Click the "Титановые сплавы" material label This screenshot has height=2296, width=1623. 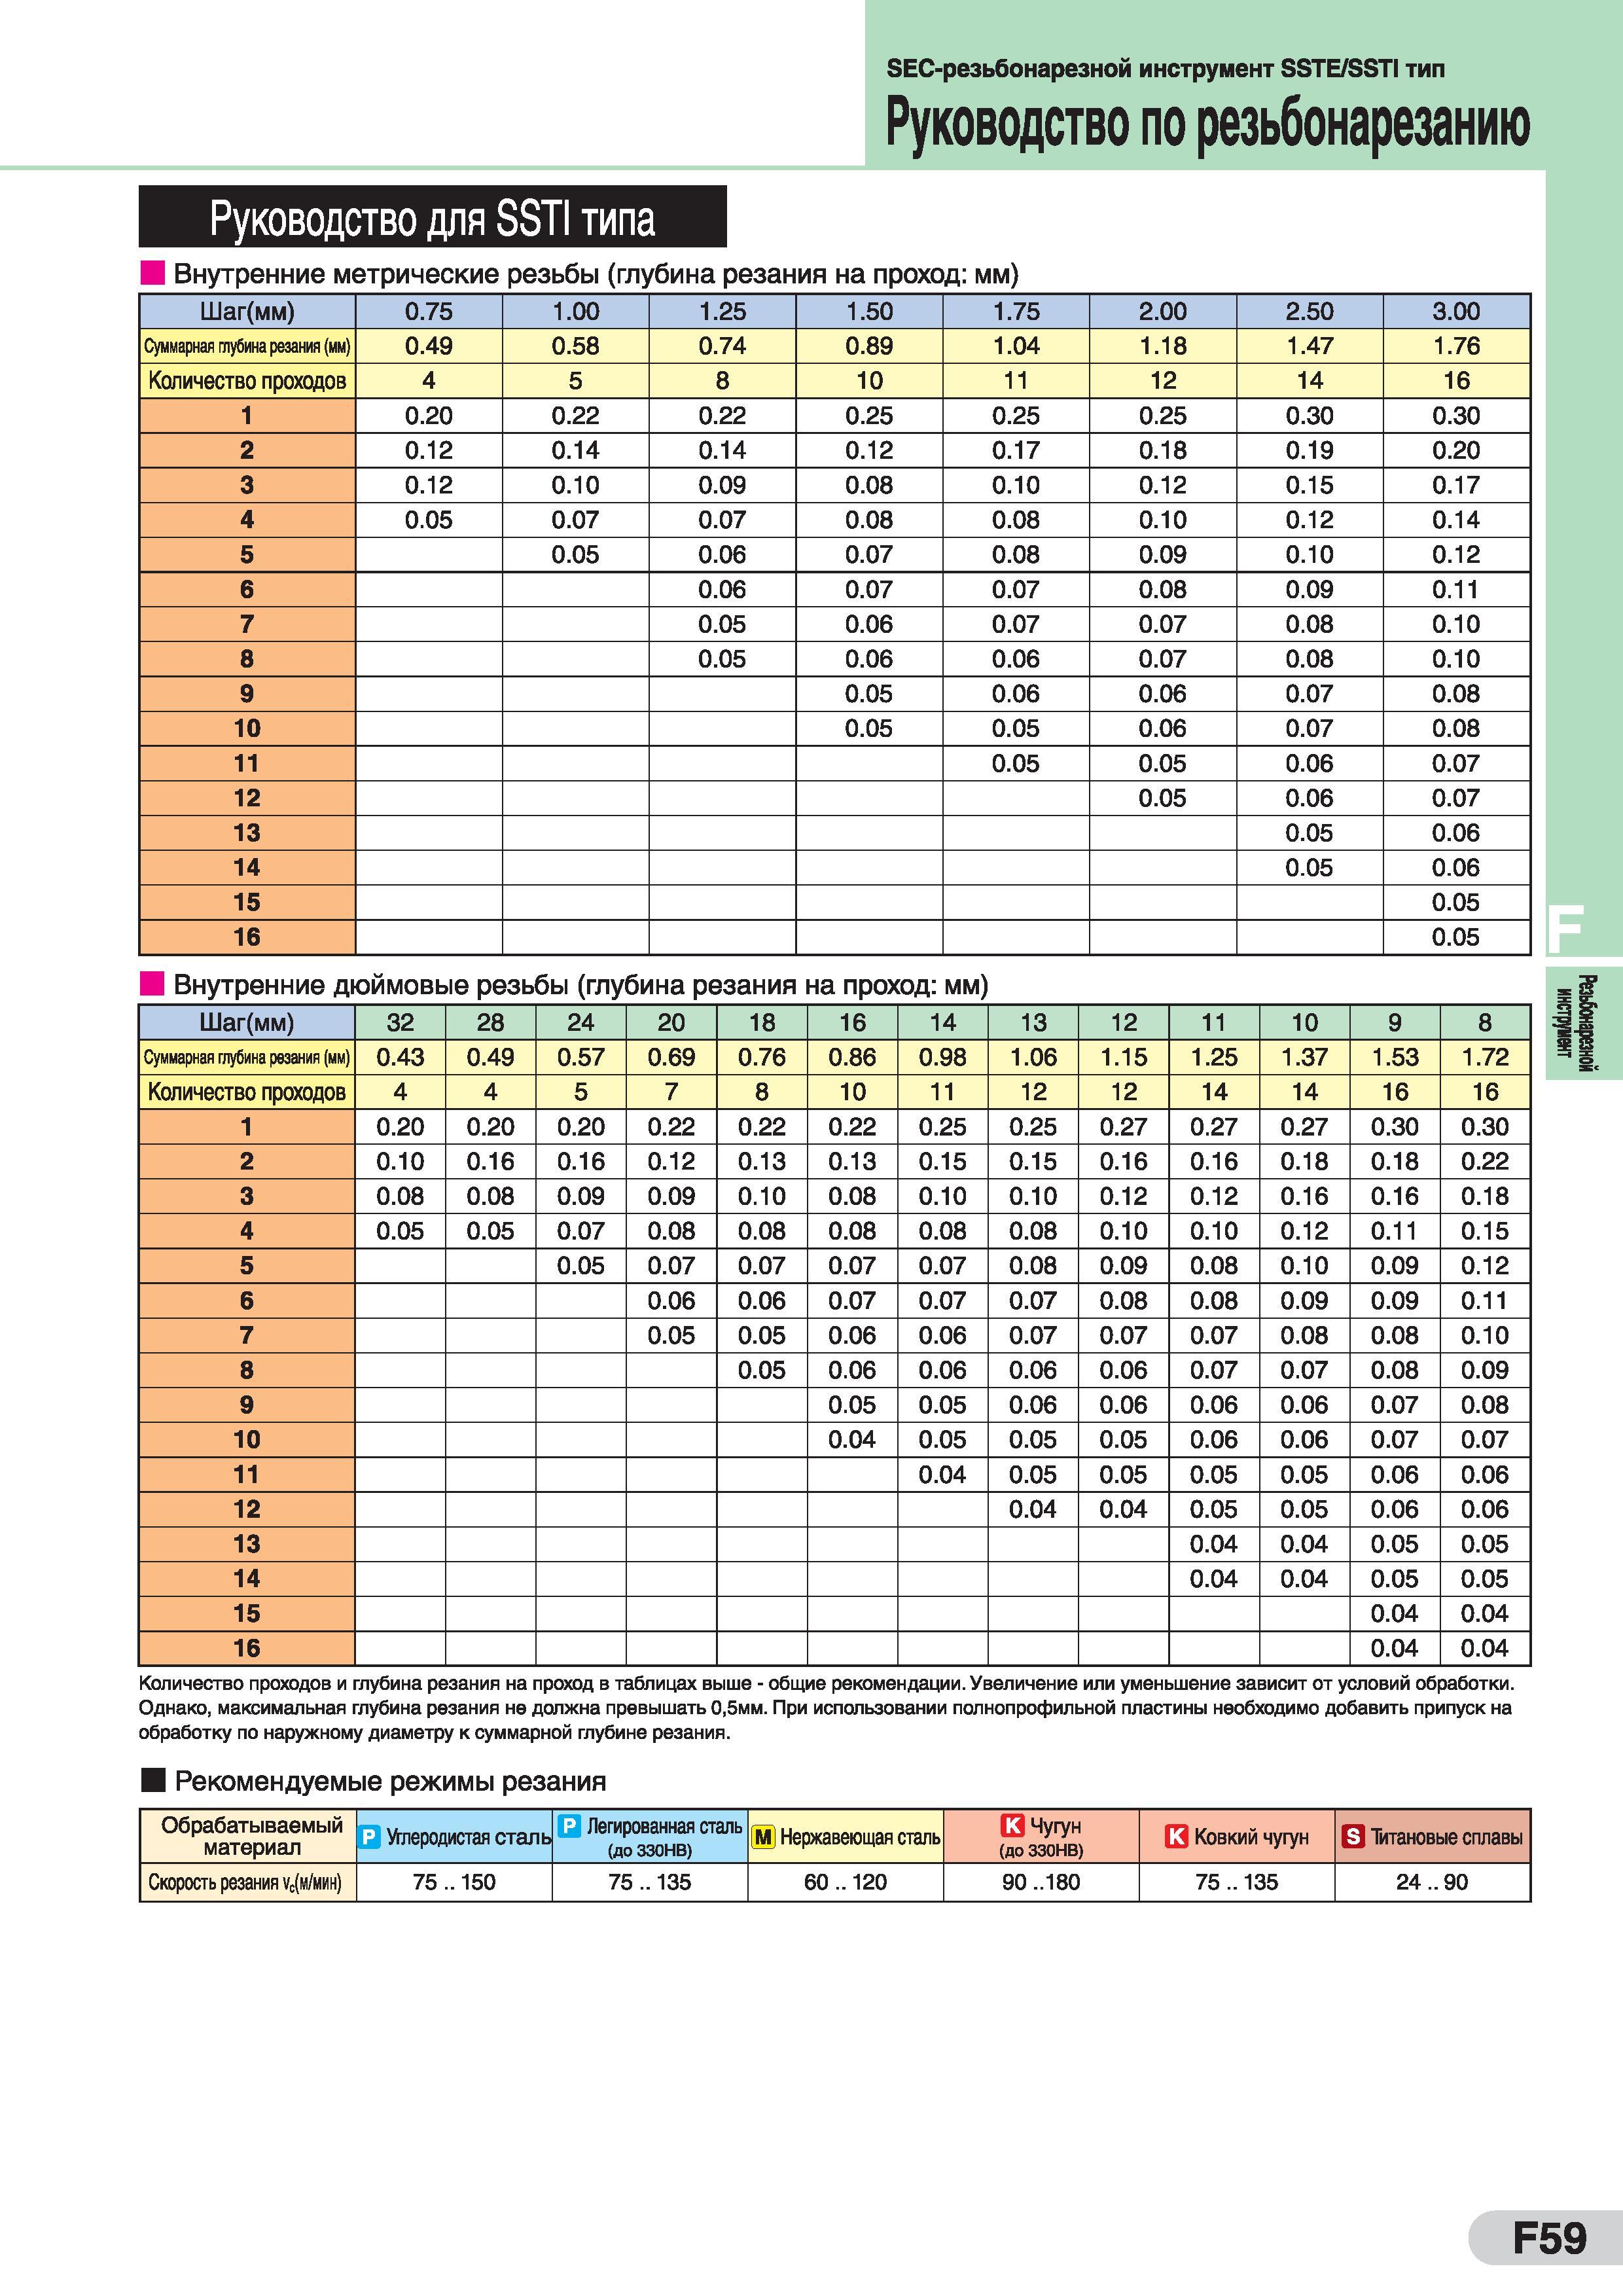(1447, 1837)
